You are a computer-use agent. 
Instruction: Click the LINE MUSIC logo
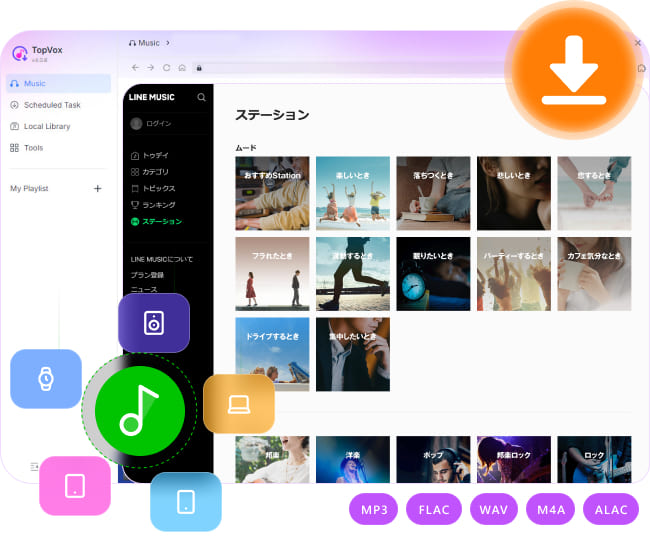(x=152, y=97)
